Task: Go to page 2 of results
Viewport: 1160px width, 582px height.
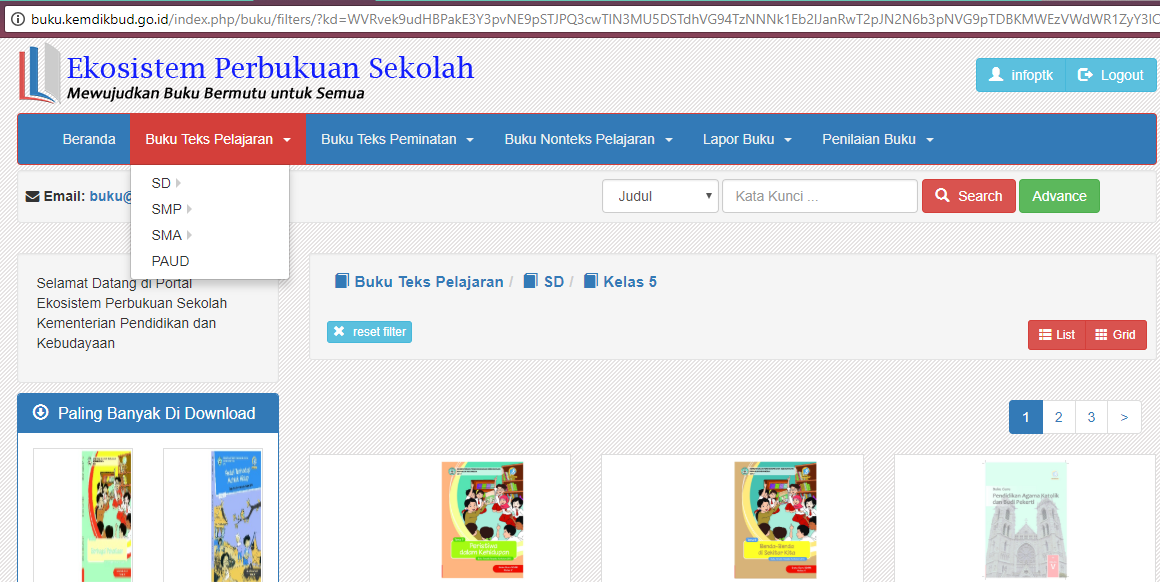Action: click(x=1058, y=416)
